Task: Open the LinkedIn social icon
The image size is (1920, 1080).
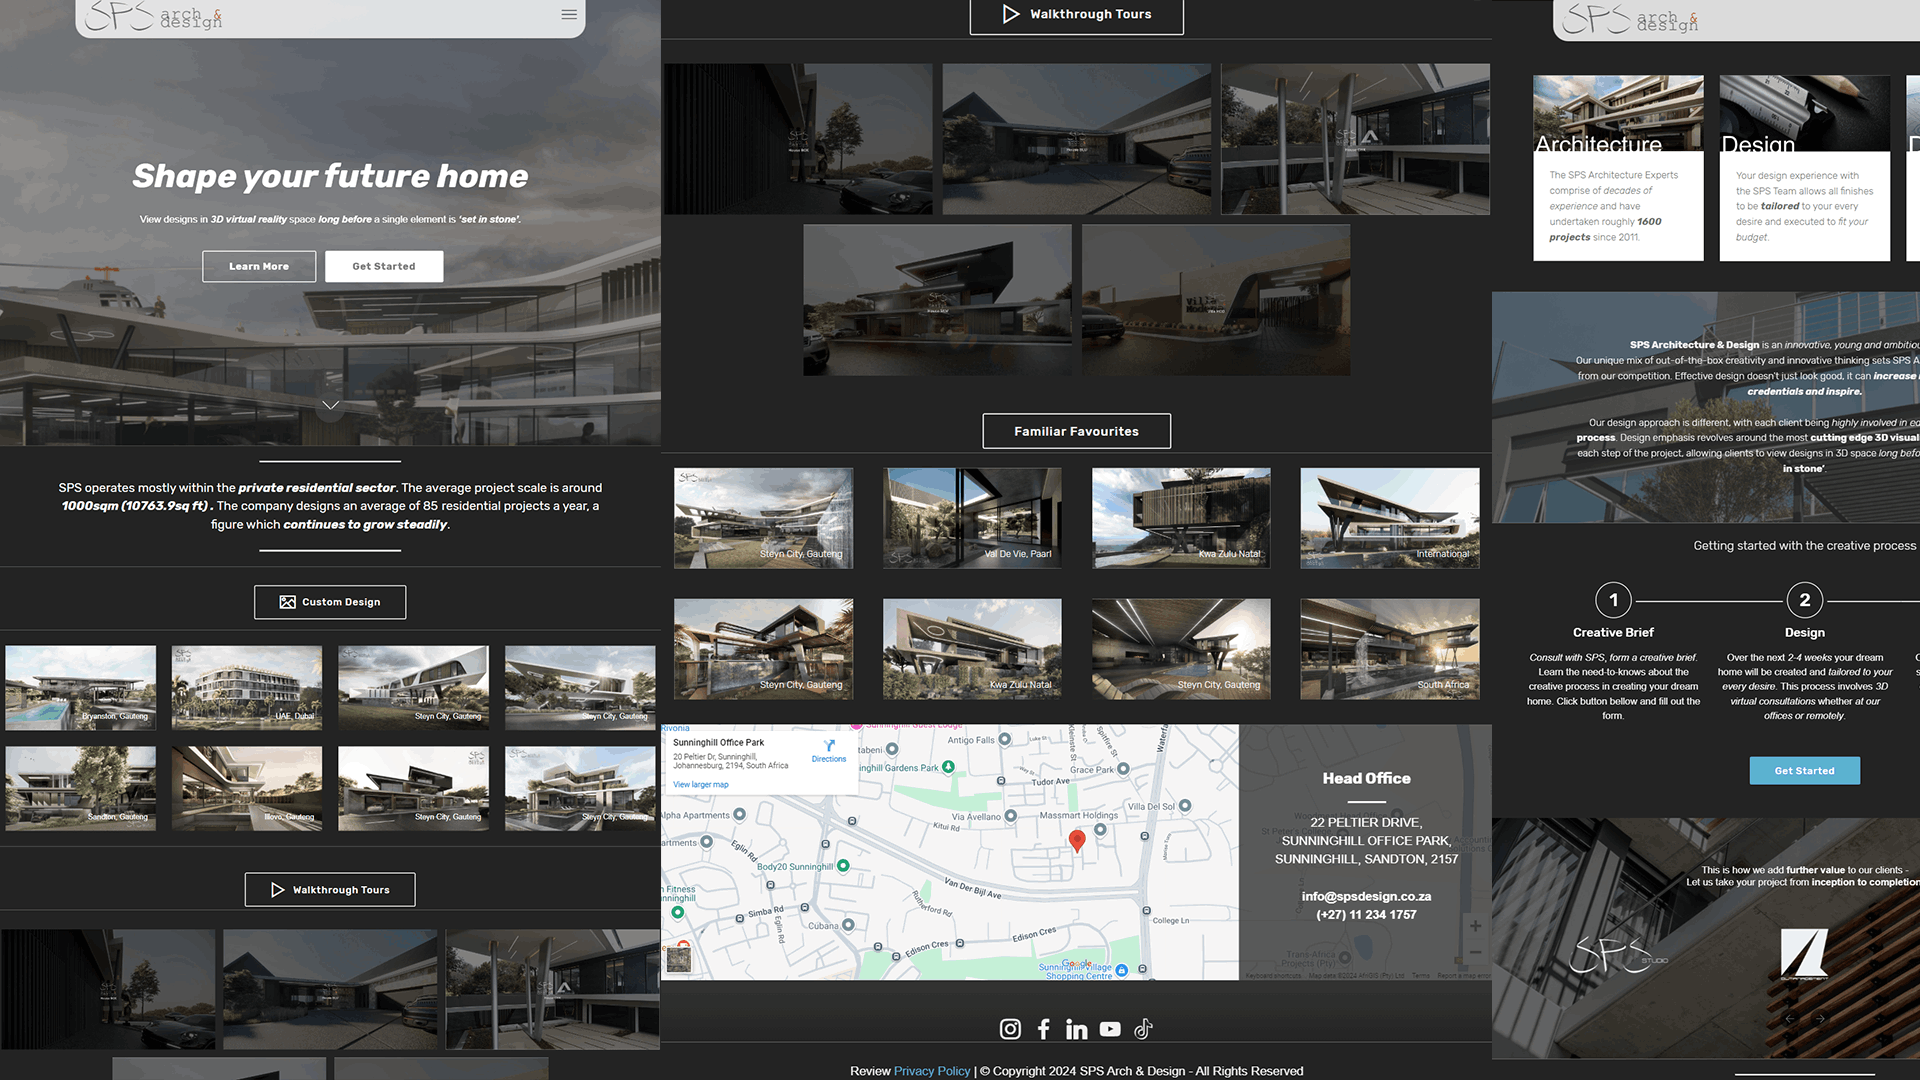Action: pyautogui.click(x=1076, y=1029)
